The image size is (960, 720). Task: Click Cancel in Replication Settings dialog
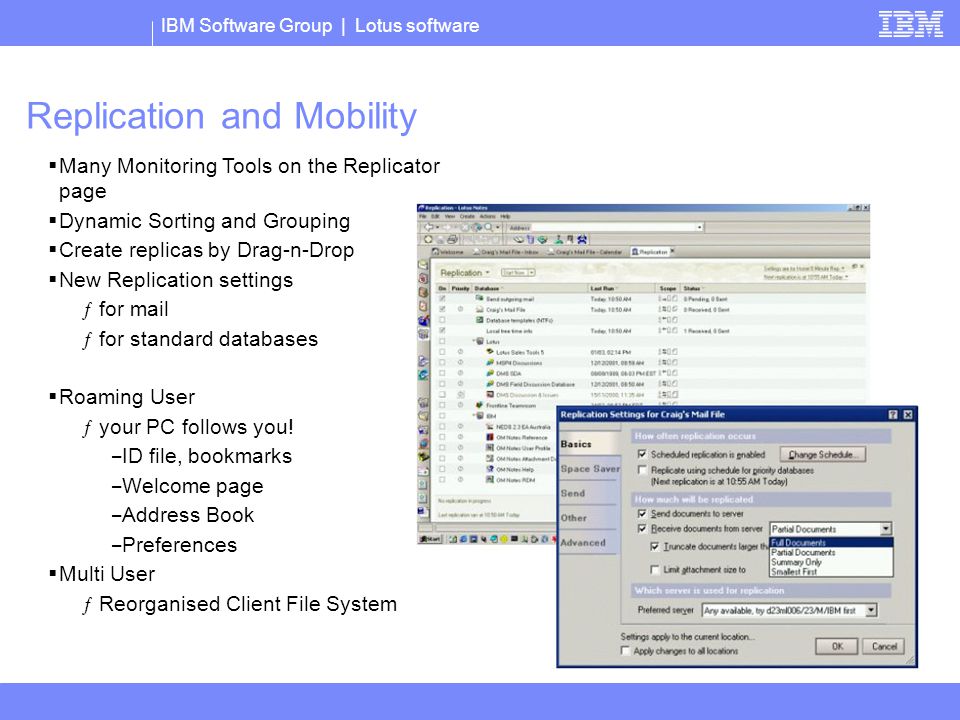[883, 646]
